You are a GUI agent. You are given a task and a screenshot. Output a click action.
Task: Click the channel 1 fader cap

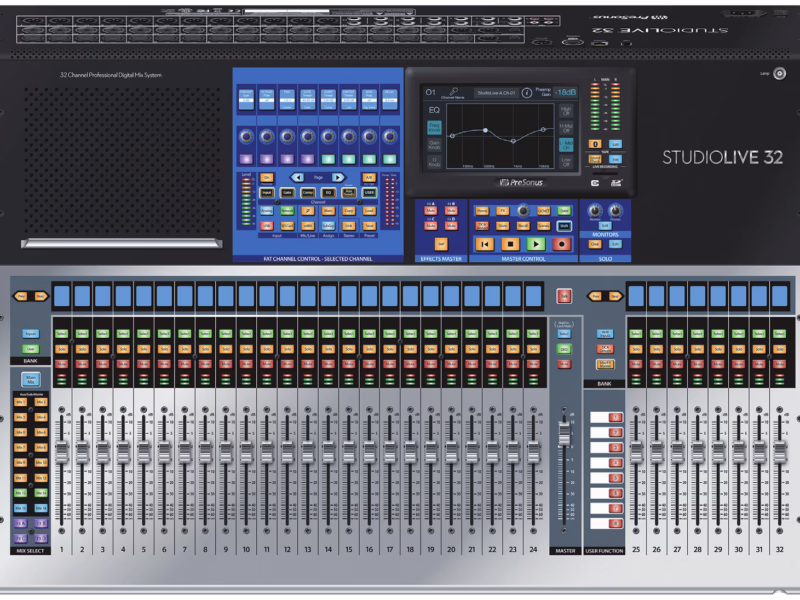(x=62, y=453)
